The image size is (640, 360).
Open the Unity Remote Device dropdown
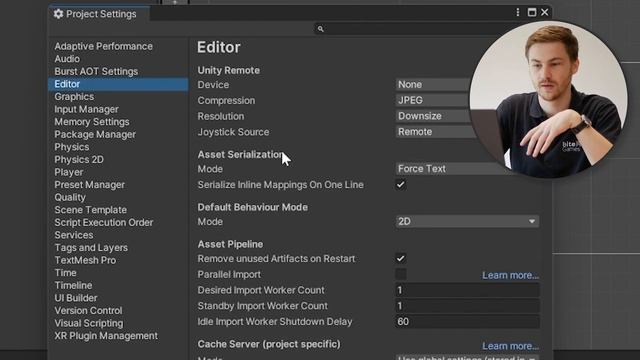coord(433,84)
